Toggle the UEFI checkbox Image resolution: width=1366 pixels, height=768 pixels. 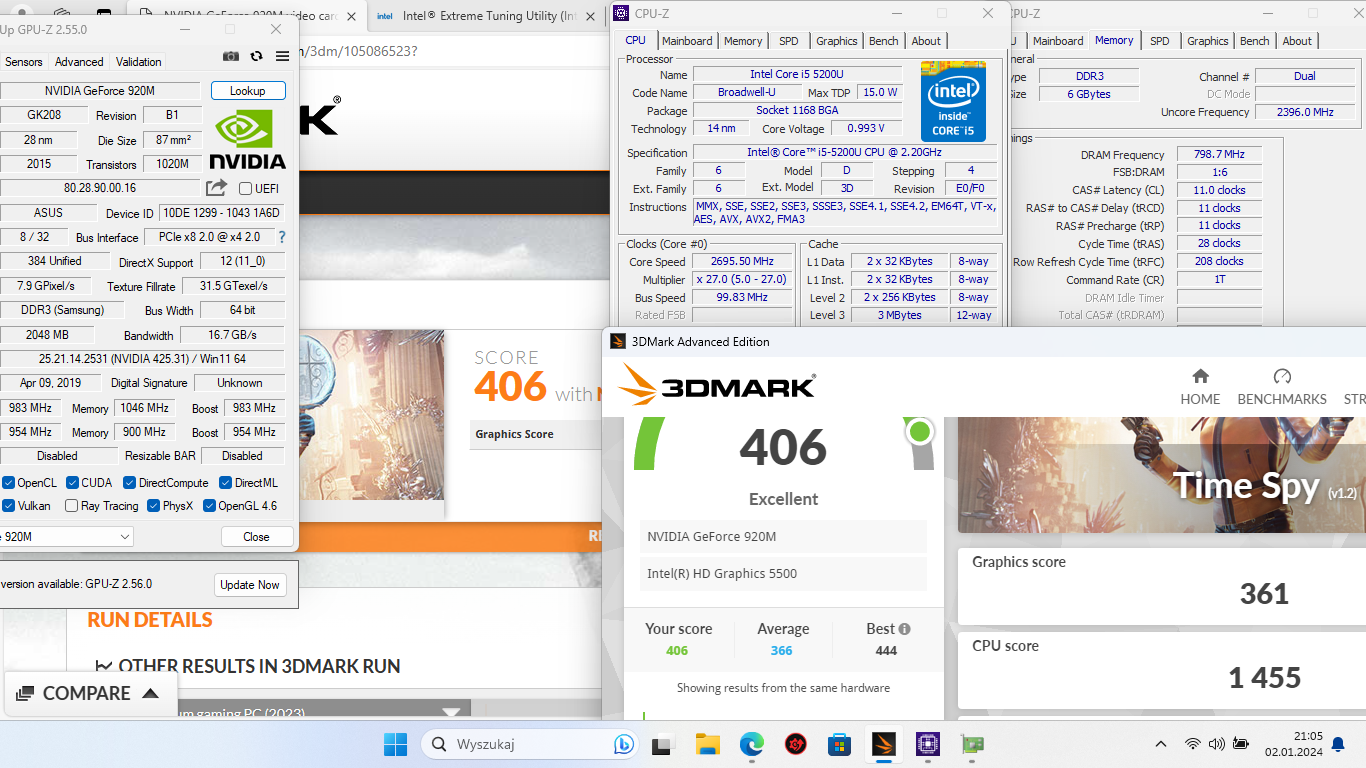click(246, 188)
